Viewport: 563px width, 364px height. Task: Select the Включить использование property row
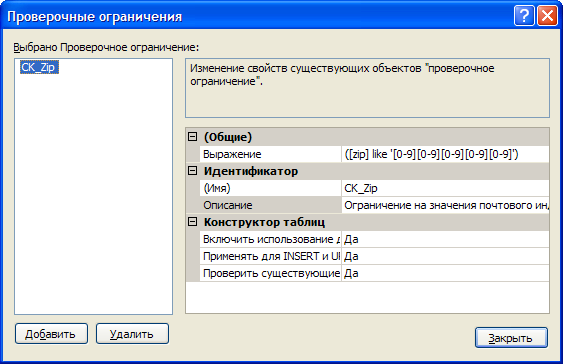coord(270,239)
